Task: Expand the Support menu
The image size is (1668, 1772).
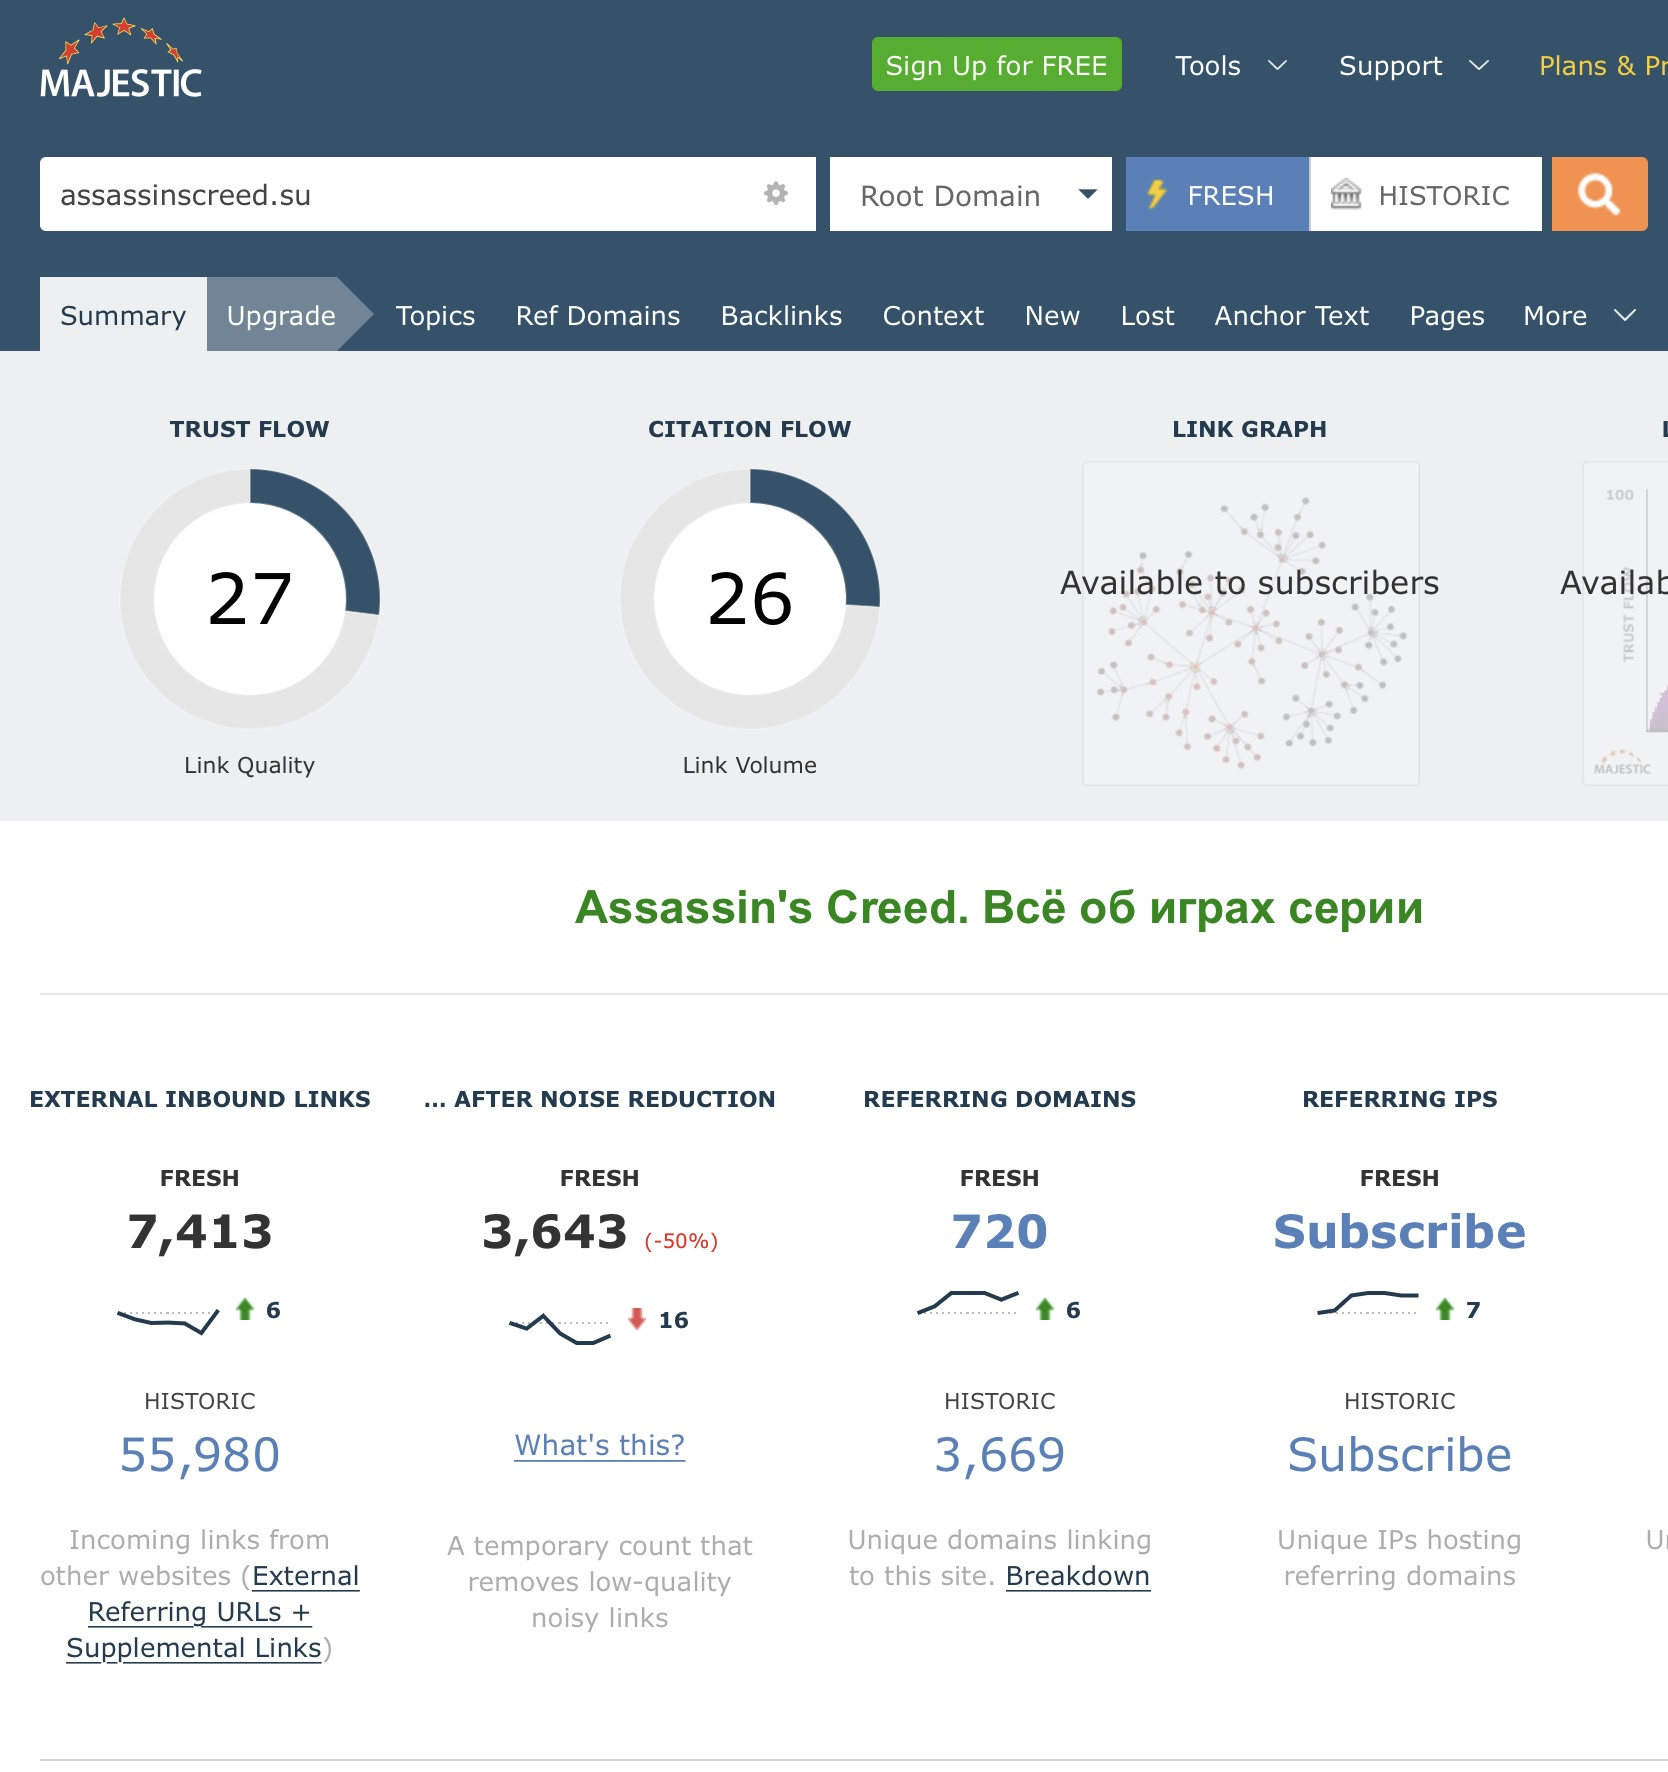Action: click(1414, 66)
